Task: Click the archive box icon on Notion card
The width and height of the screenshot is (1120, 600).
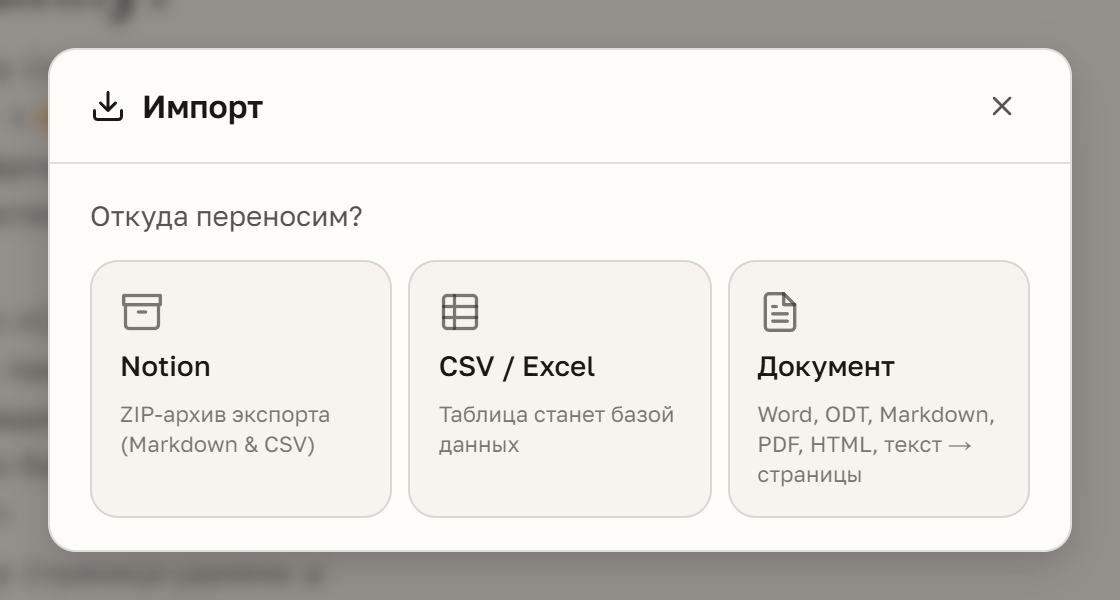Action: (x=141, y=312)
